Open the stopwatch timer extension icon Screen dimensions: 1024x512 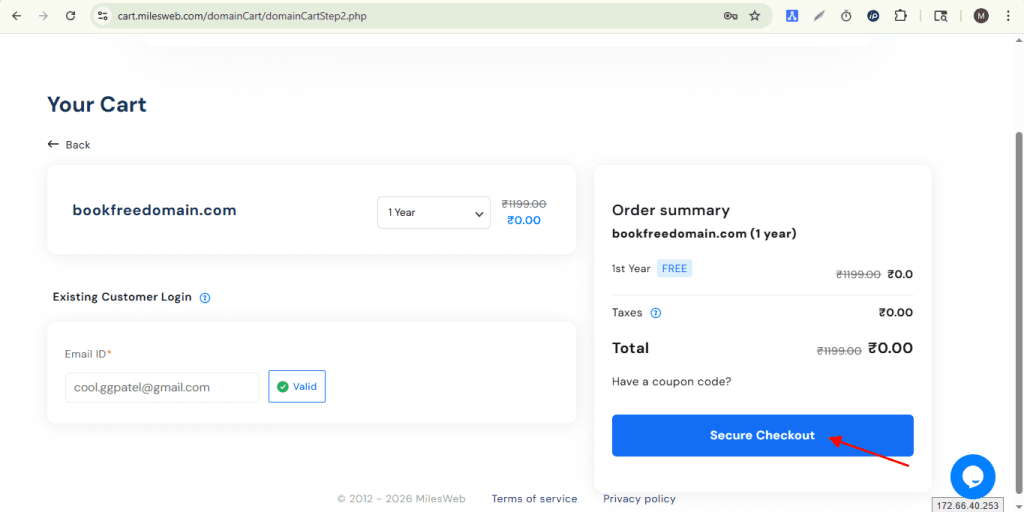pyautogui.click(x=846, y=16)
